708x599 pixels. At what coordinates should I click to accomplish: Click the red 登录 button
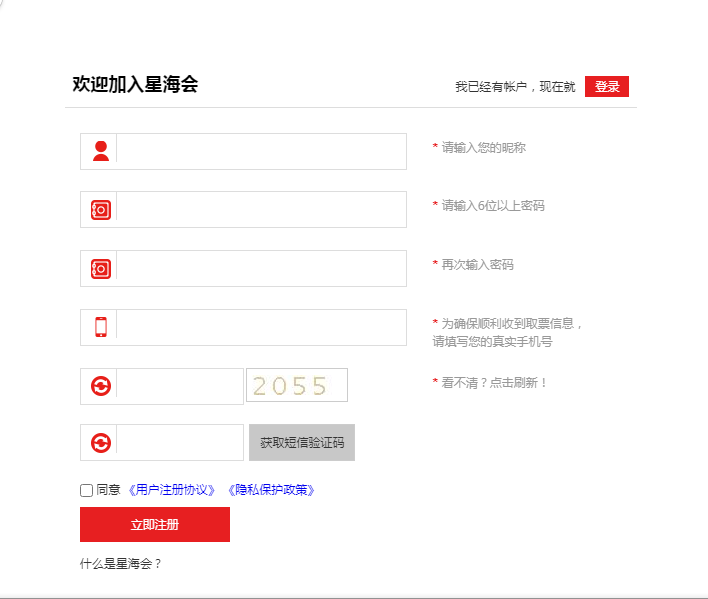click(607, 86)
